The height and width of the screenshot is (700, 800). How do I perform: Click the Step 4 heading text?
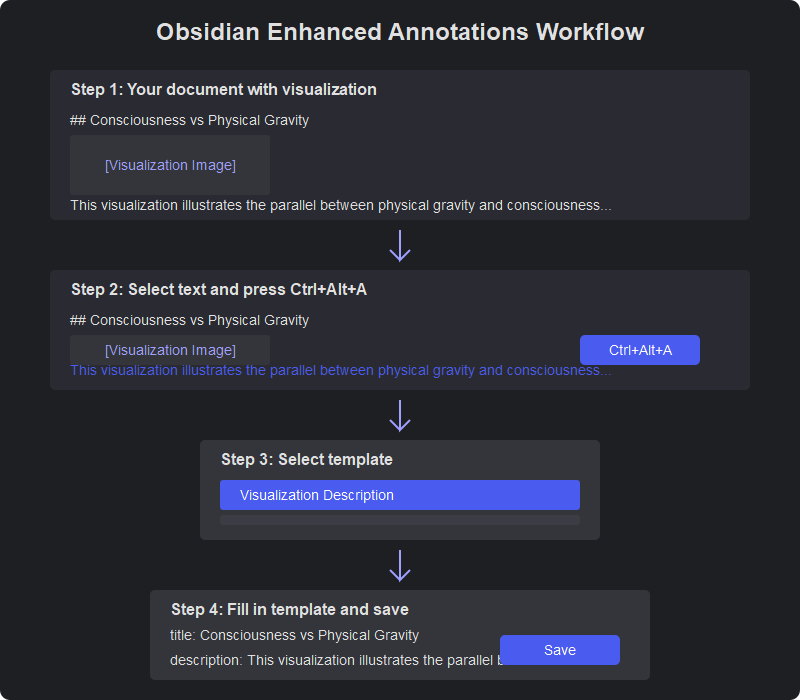click(x=290, y=610)
